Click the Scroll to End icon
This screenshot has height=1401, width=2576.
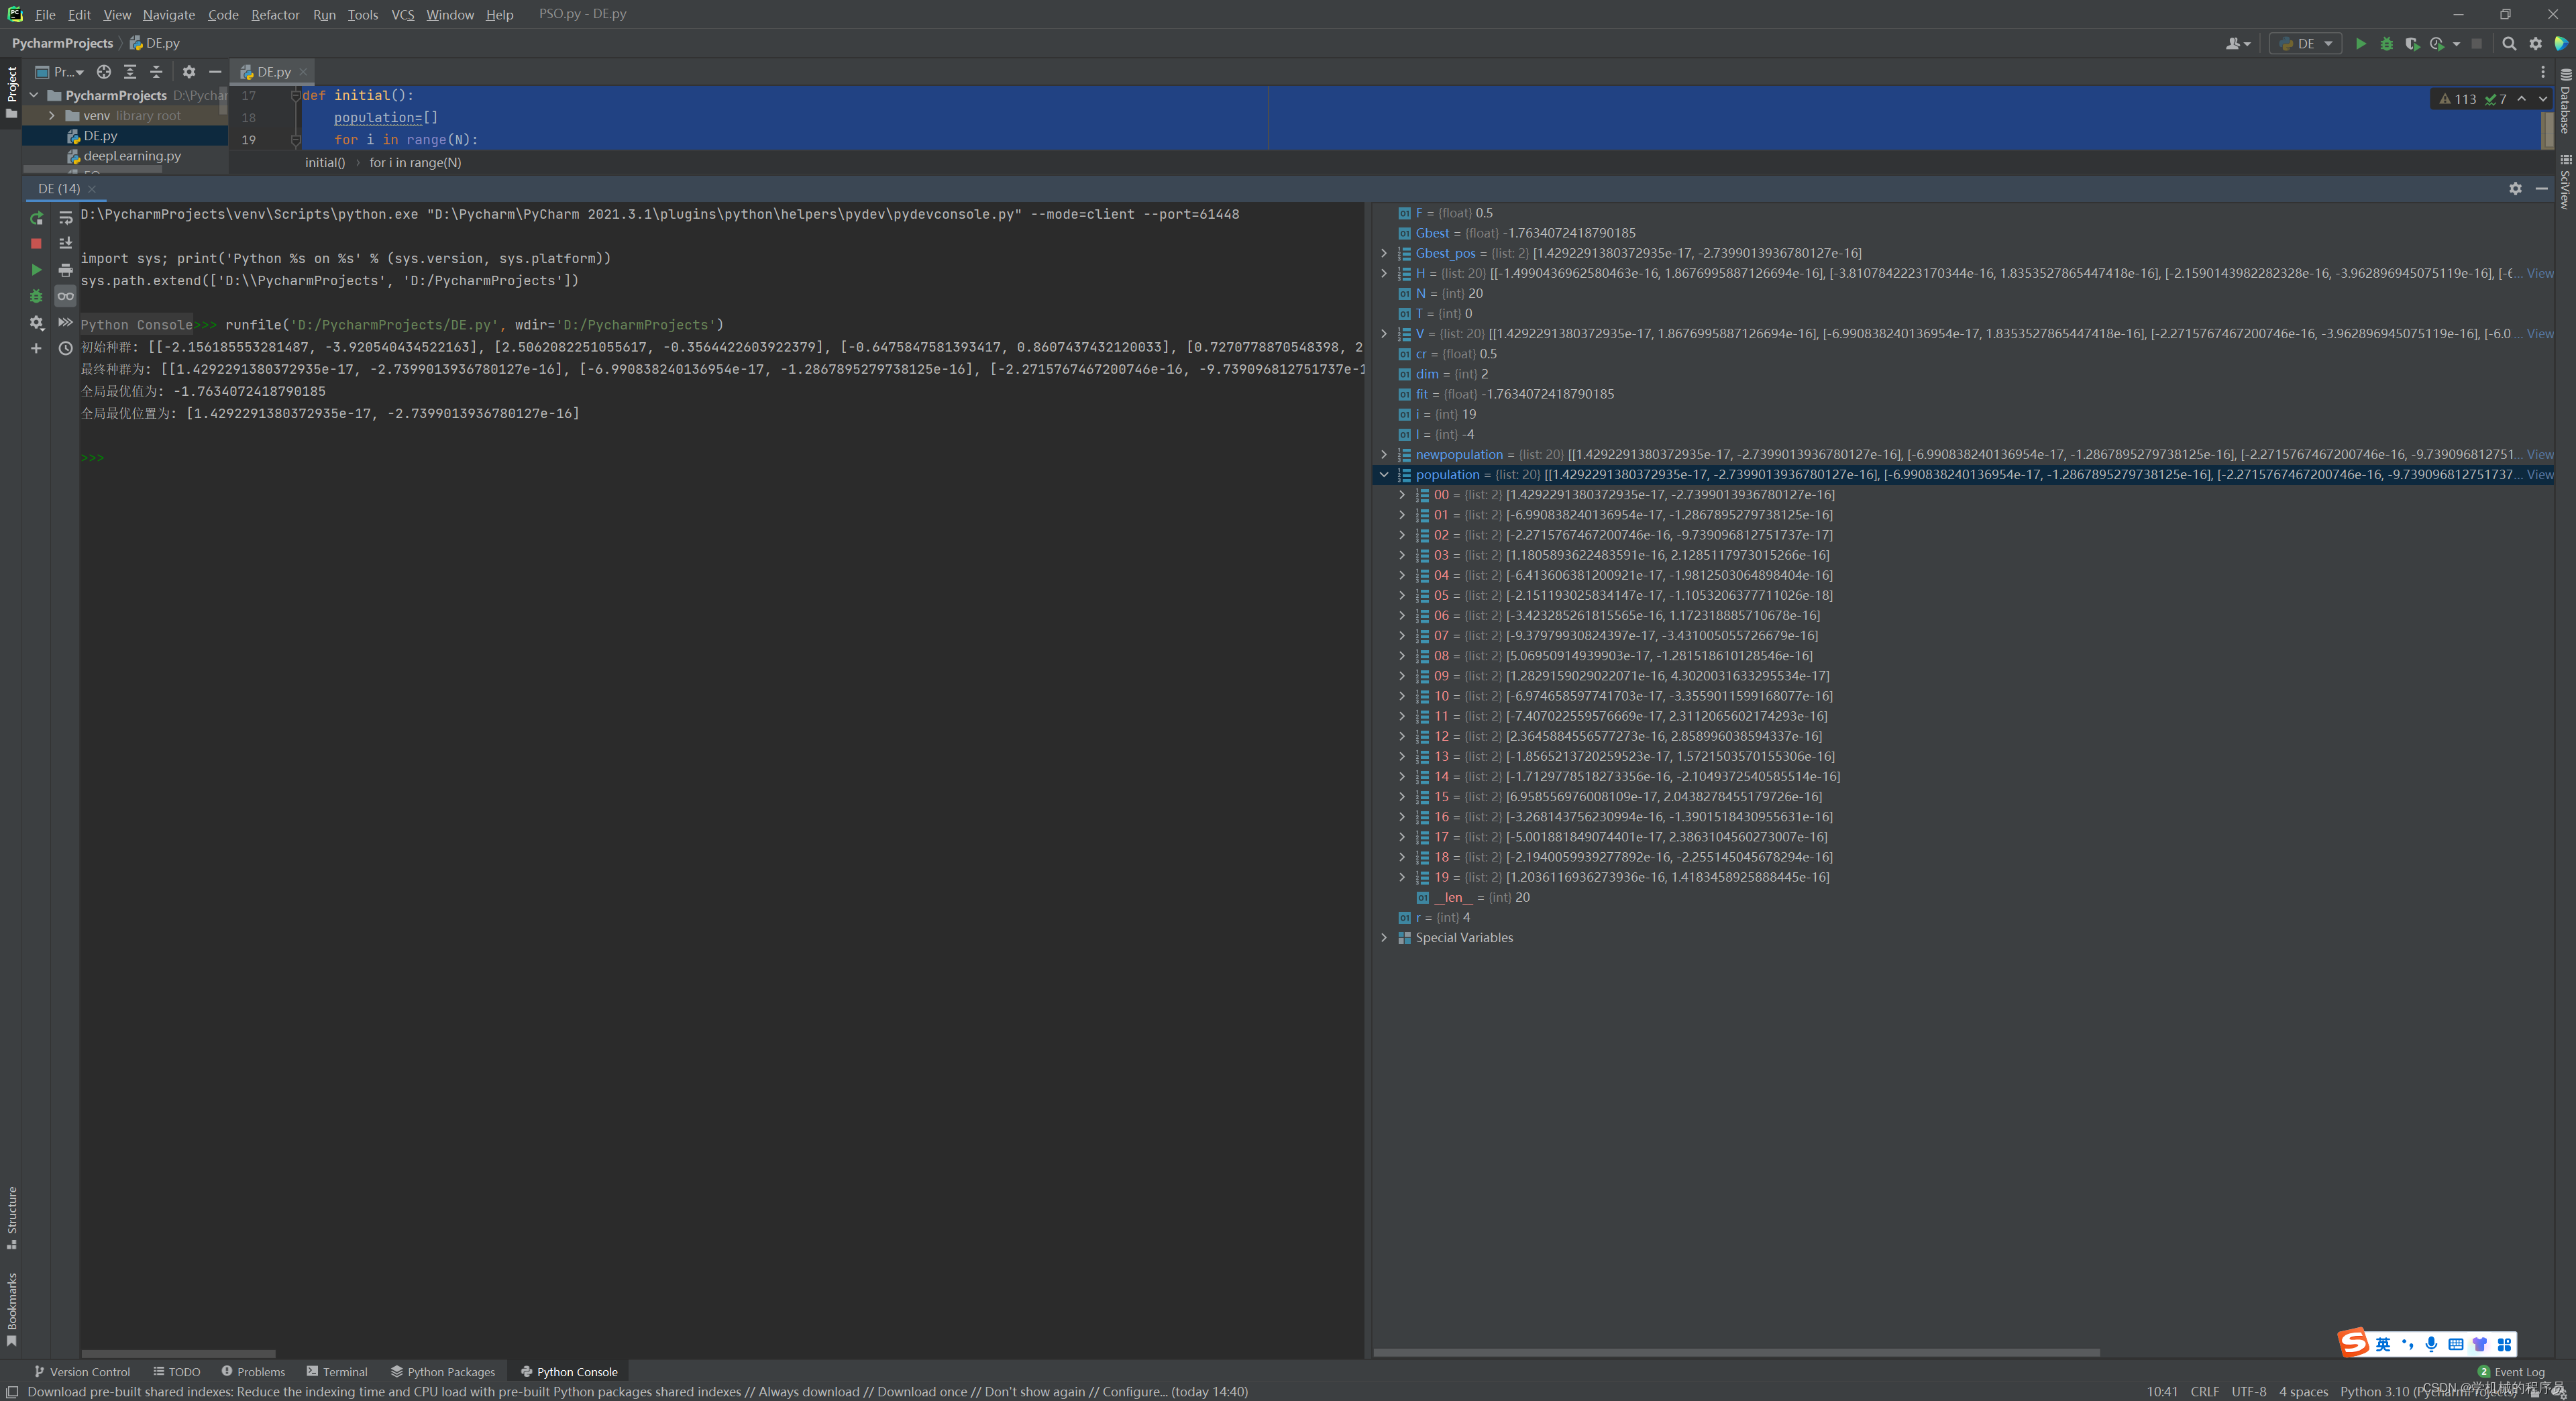pyautogui.click(x=65, y=243)
